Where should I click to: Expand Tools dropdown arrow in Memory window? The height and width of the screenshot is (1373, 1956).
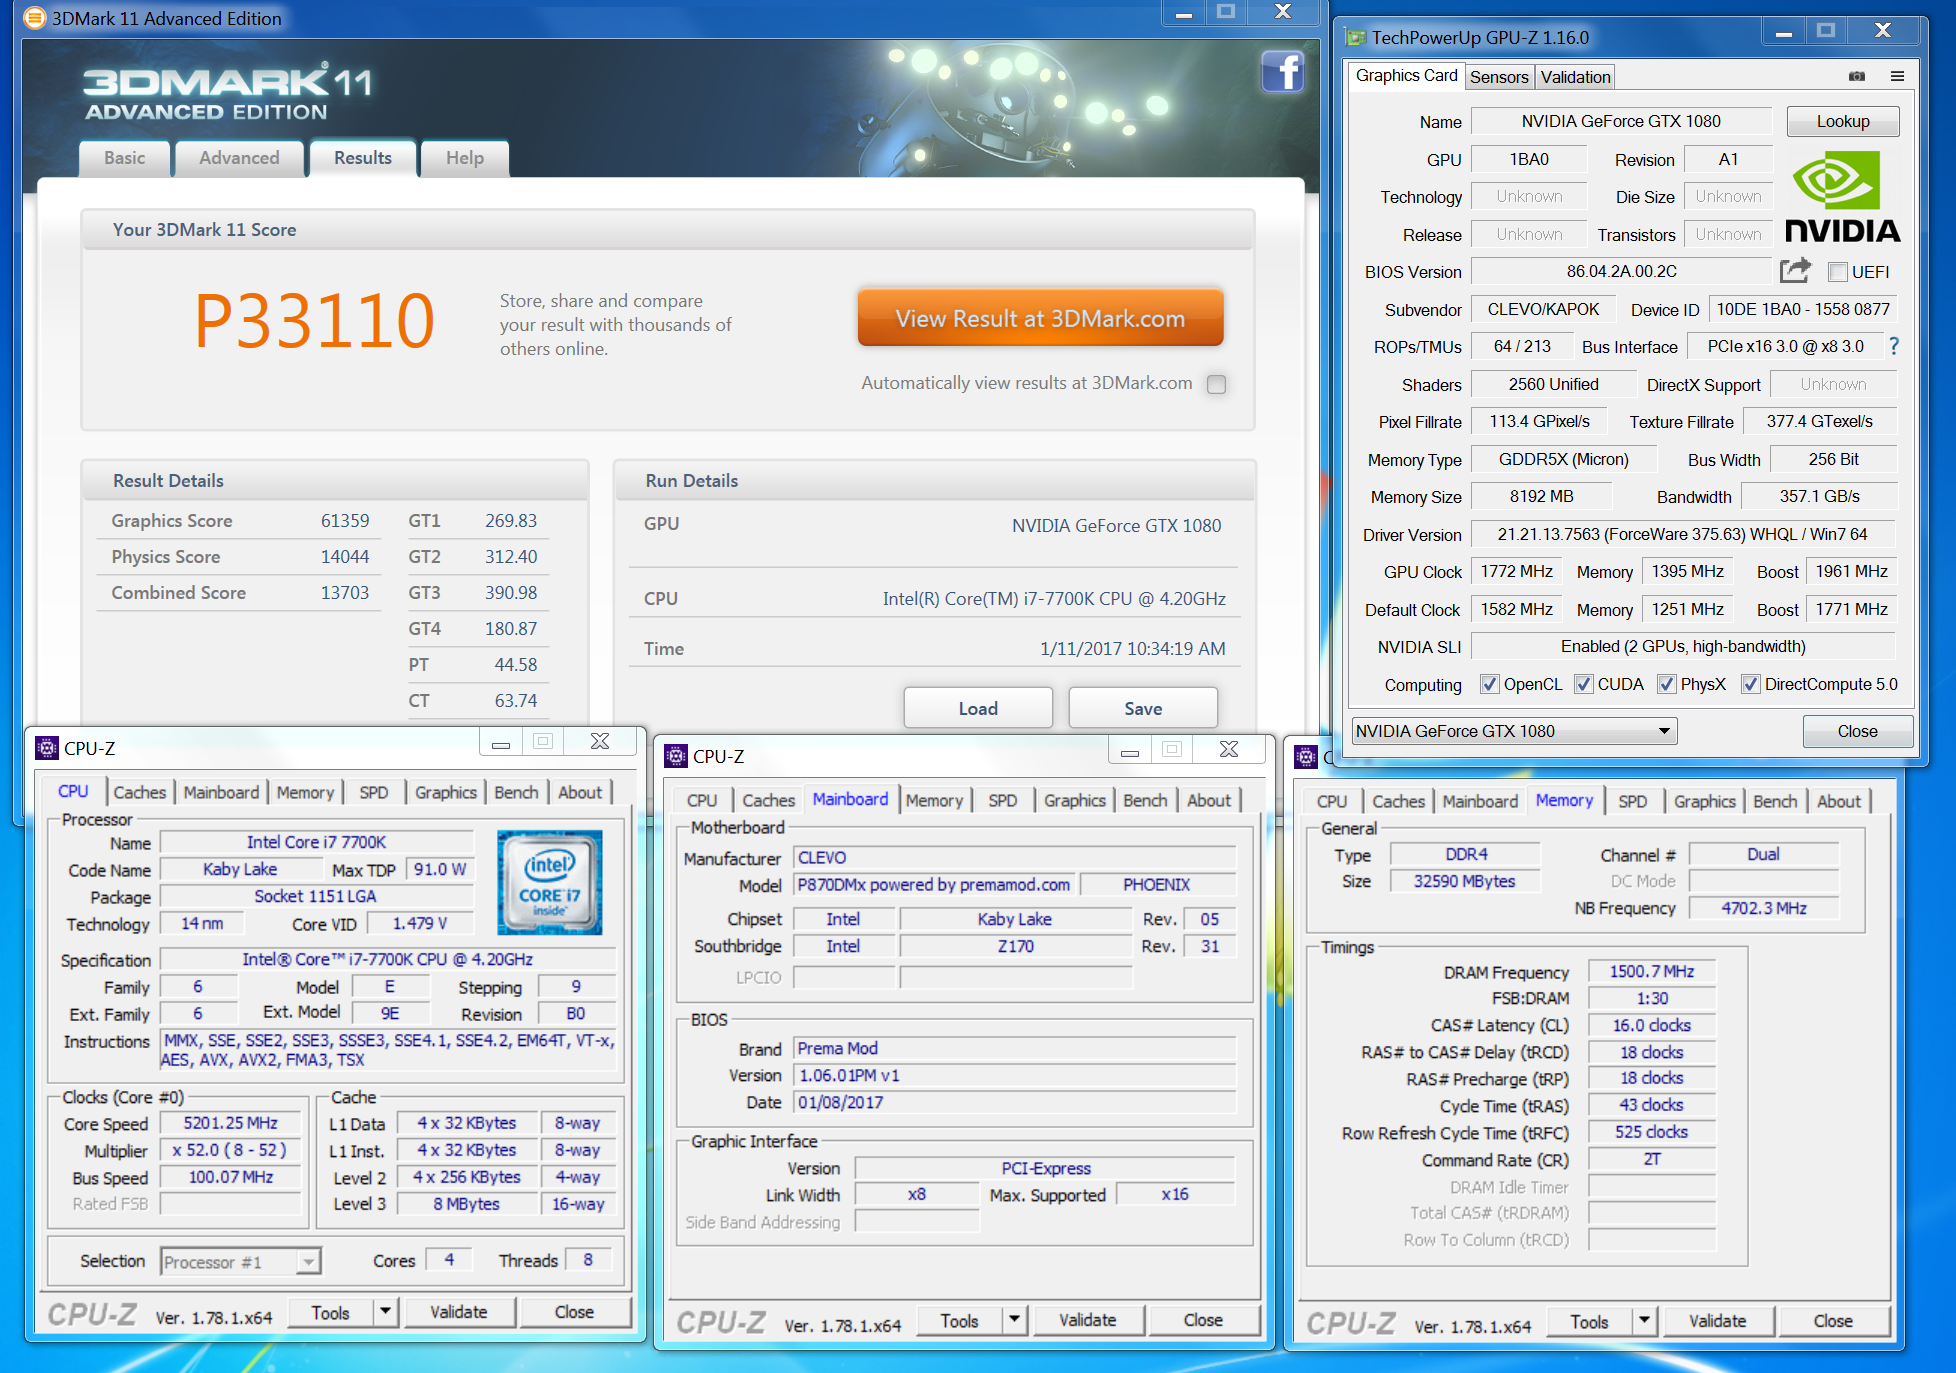(1644, 1321)
